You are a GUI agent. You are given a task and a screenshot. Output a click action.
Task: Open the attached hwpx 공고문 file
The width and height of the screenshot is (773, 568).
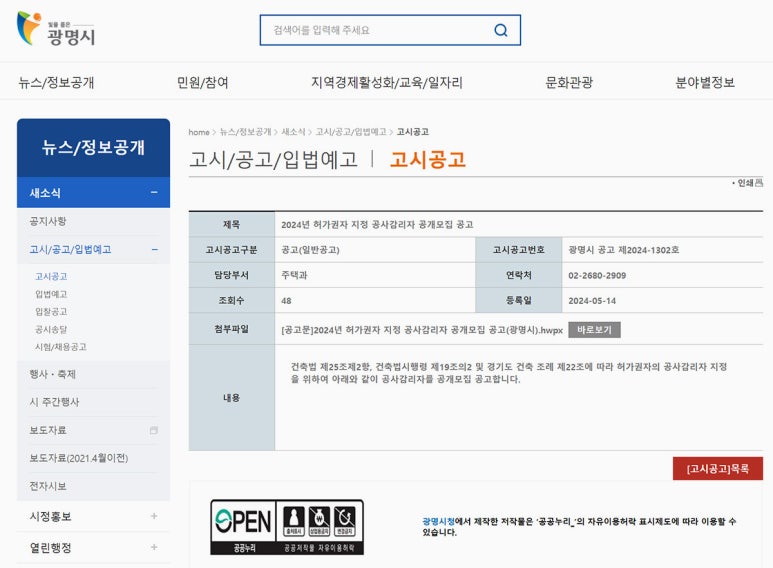(422, 330)
